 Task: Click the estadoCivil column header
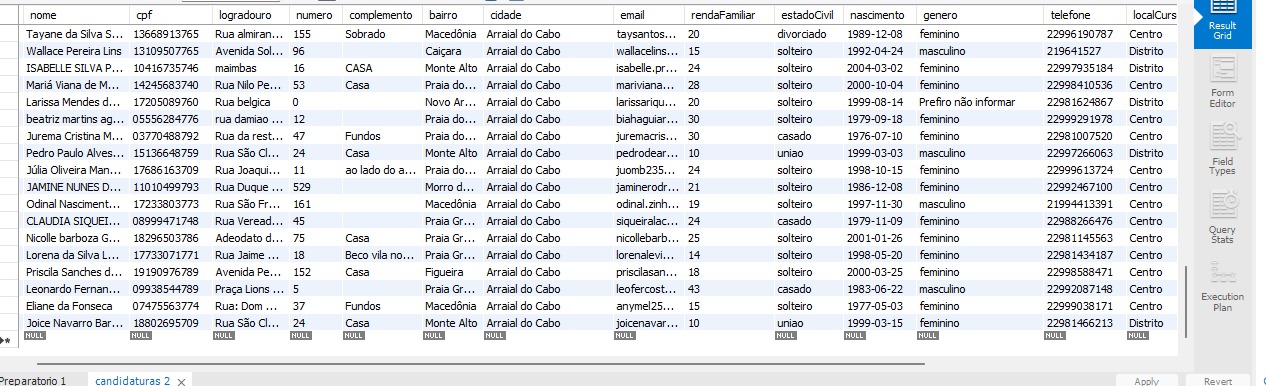coord(805,16)
